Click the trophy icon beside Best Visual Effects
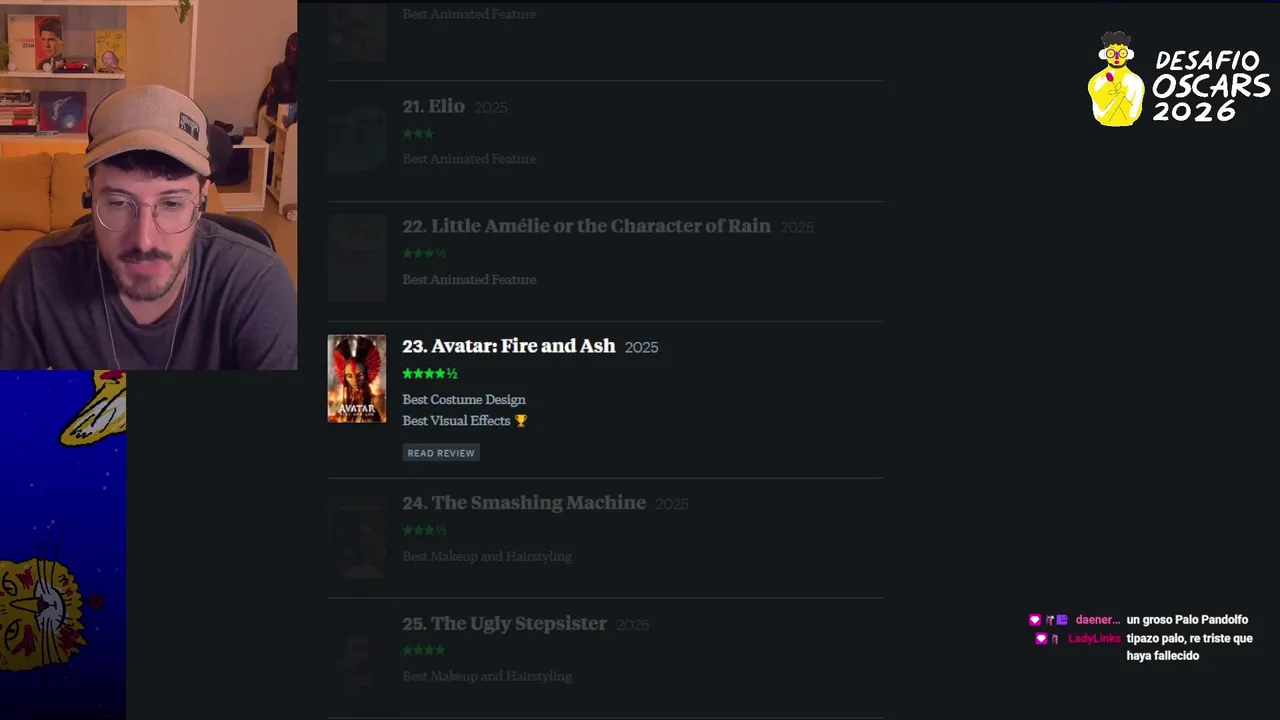 click(x=521, y=421)
